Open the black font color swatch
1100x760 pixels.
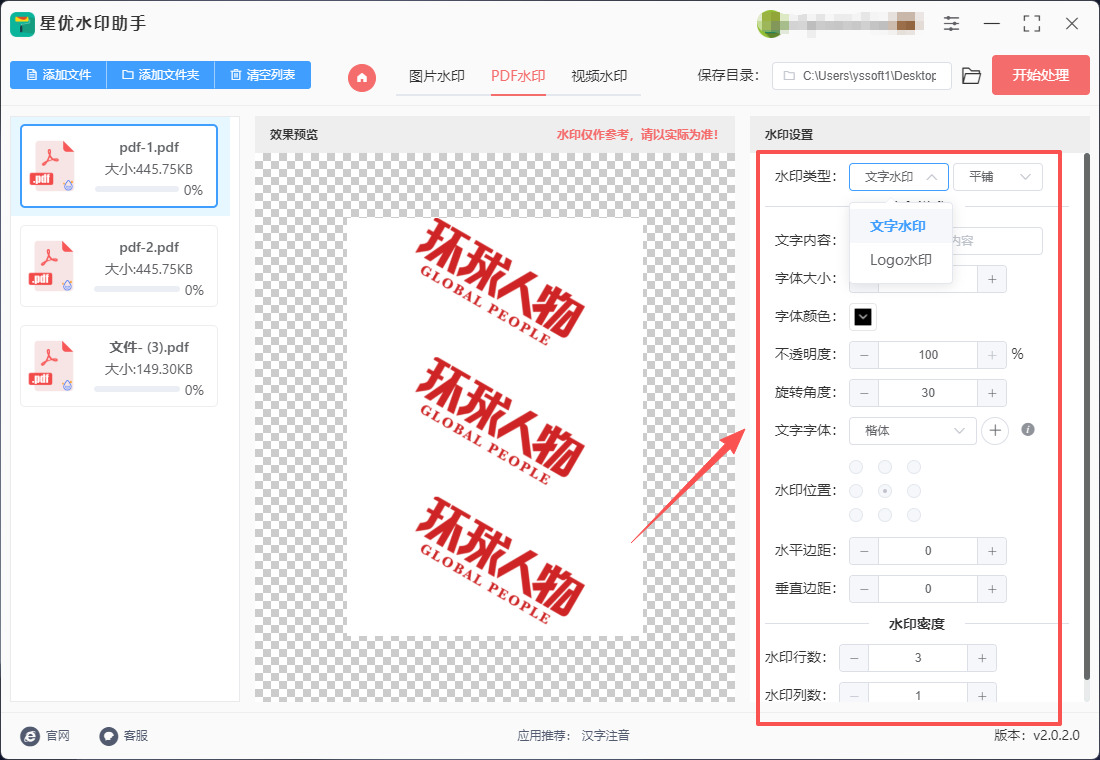(x=863, y=316)
